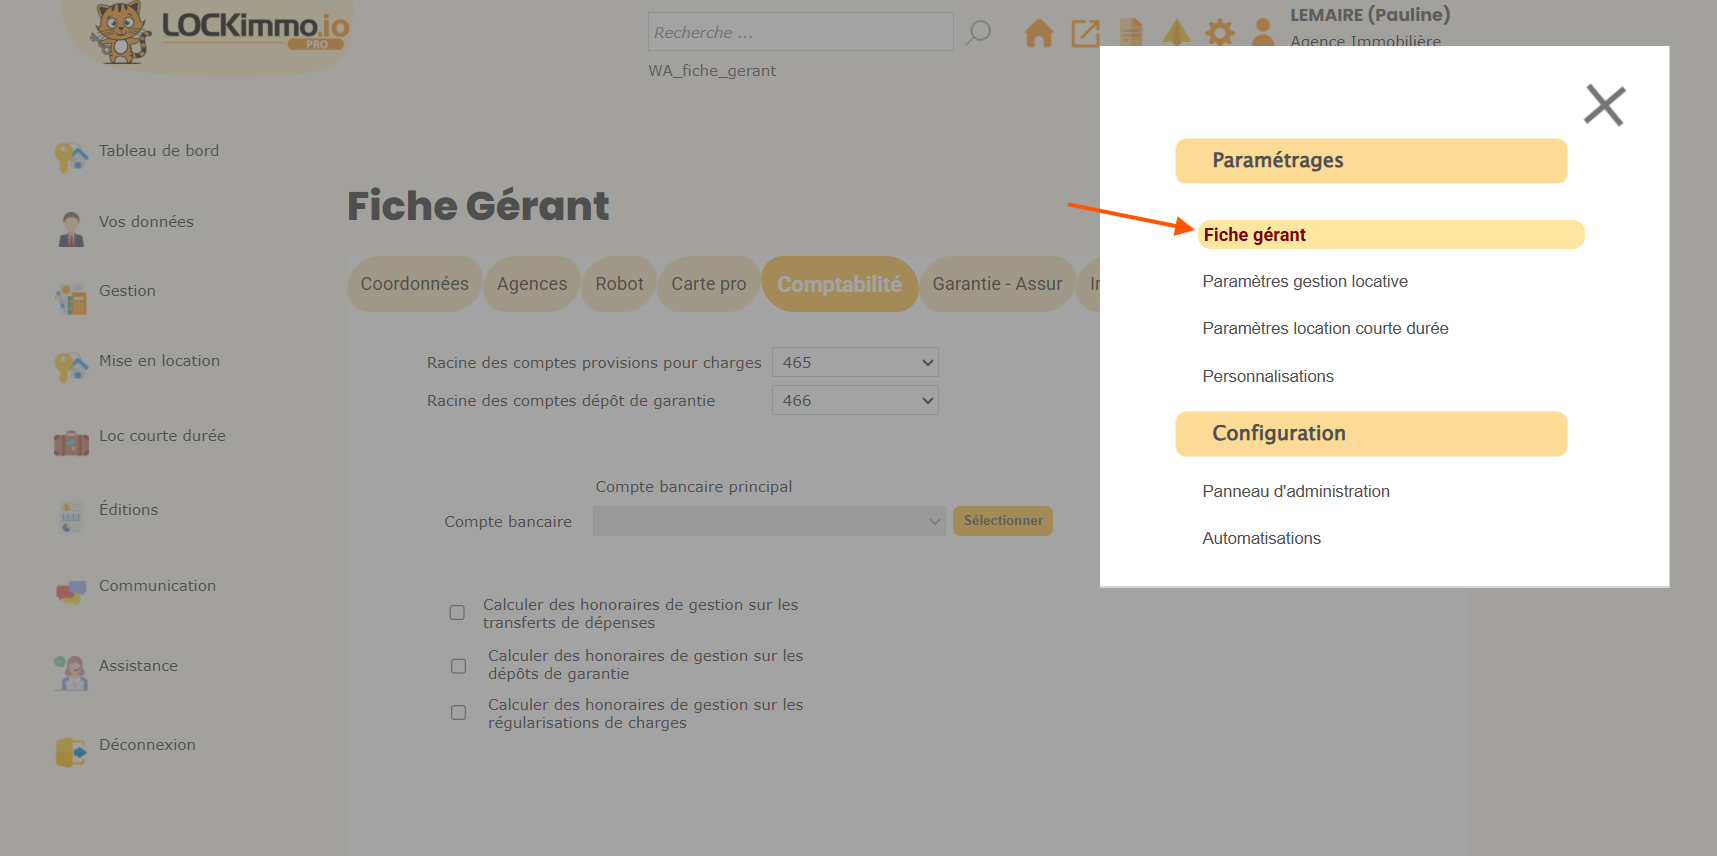This screenshot has width=1717, height=856.
Task: Click the user profile icon
Action: coord(1263,33)
